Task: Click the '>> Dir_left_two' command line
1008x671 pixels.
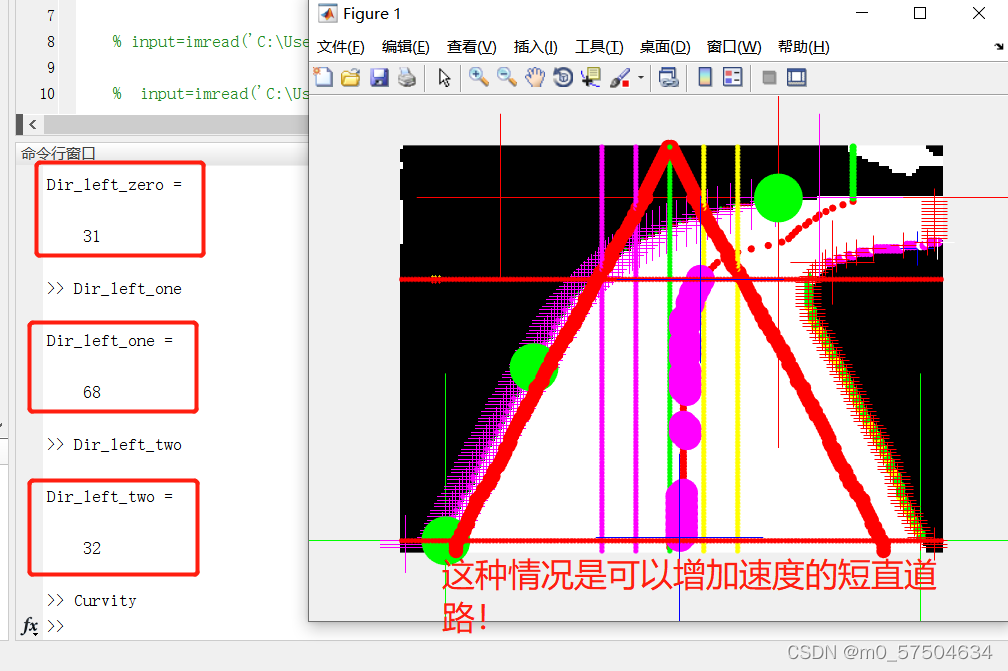Action: tap(114, 445)
